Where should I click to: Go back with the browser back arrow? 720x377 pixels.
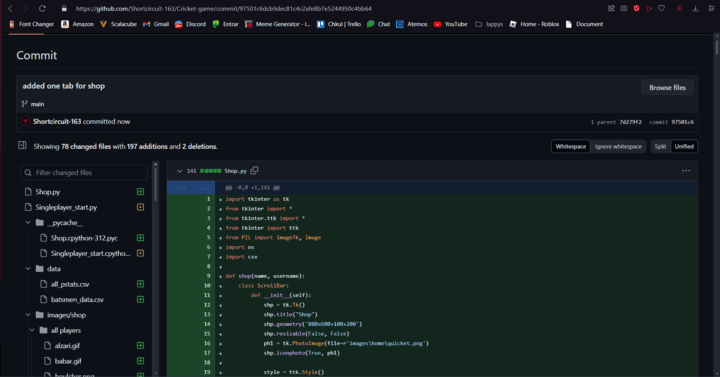tap(11, 8)
